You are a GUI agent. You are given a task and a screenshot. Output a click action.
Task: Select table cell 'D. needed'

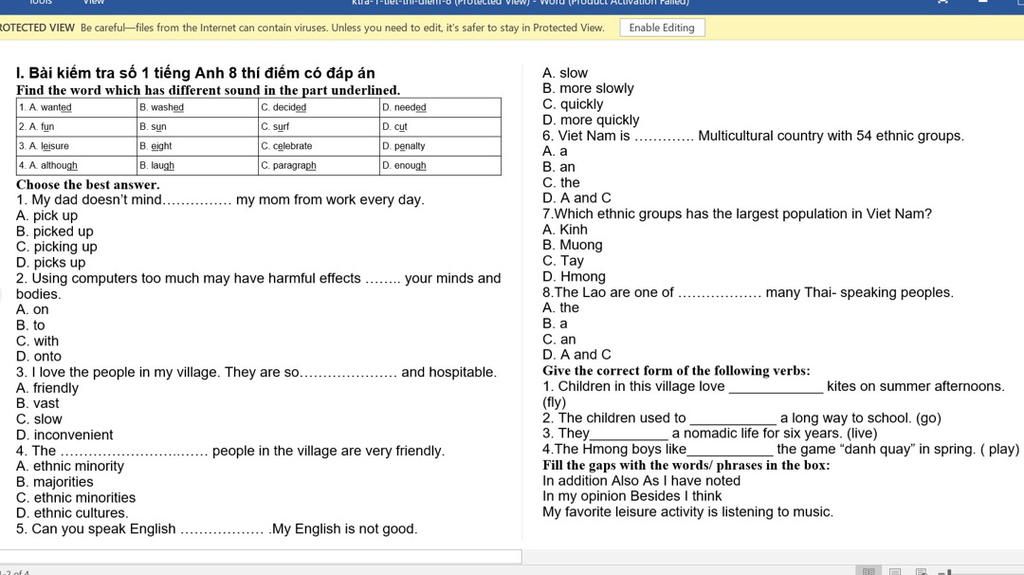click(x=440, y=107)
